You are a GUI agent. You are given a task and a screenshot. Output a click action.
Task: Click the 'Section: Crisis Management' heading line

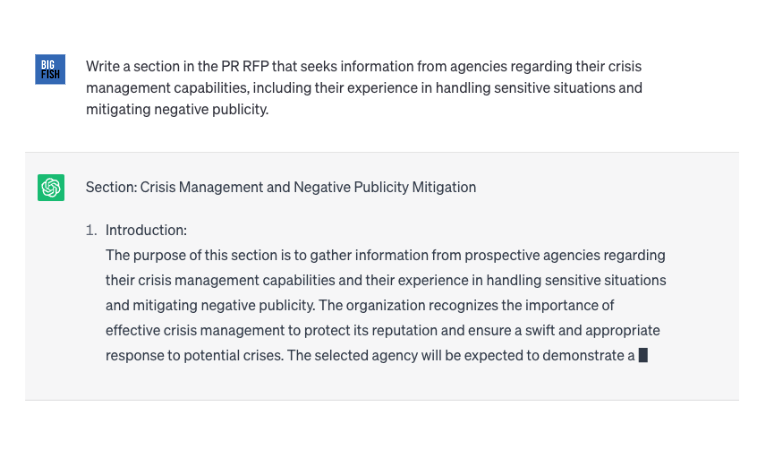click(x=281, y=187)
